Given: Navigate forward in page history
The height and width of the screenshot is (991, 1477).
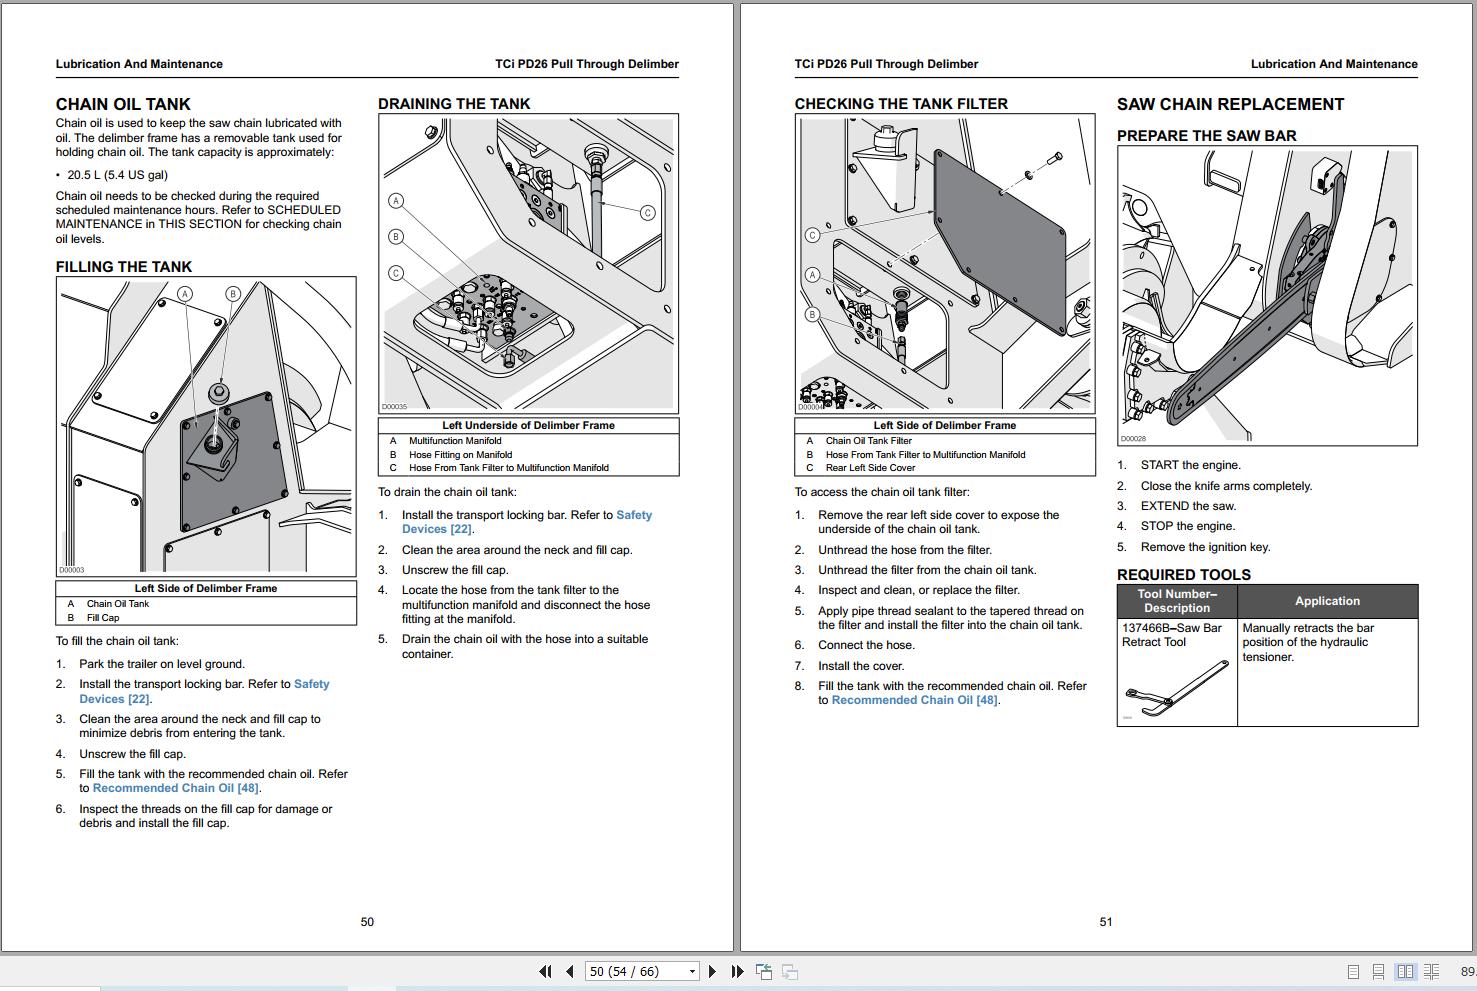Looking at the screenshot, I should click(x=791, y=970).
